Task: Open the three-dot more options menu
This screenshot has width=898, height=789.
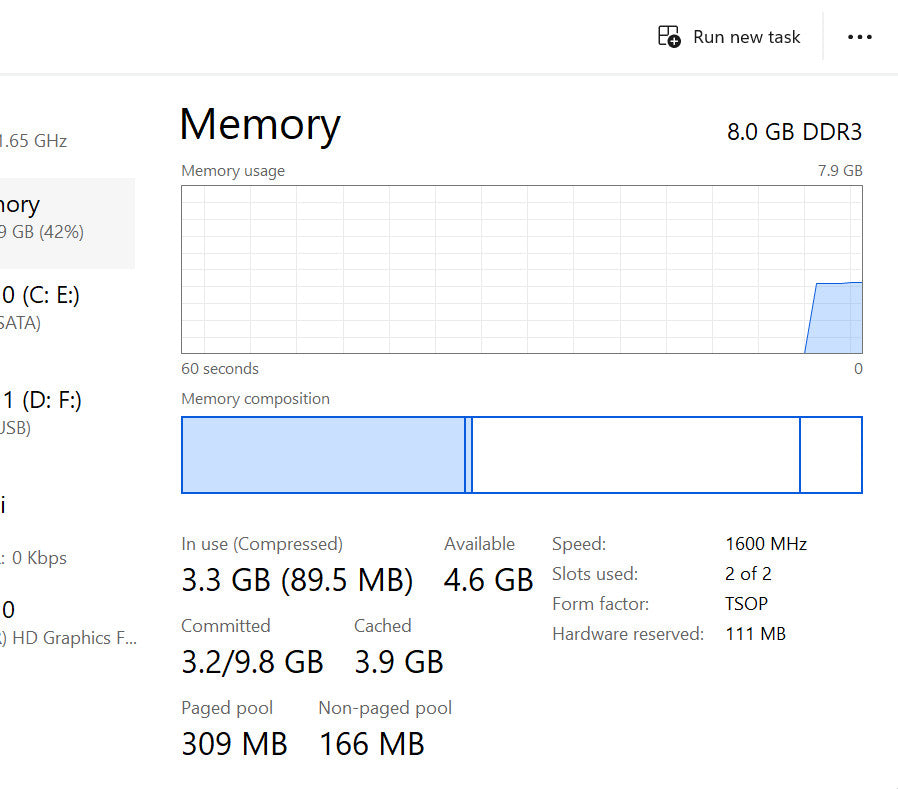Action: (x=860, y=37)
